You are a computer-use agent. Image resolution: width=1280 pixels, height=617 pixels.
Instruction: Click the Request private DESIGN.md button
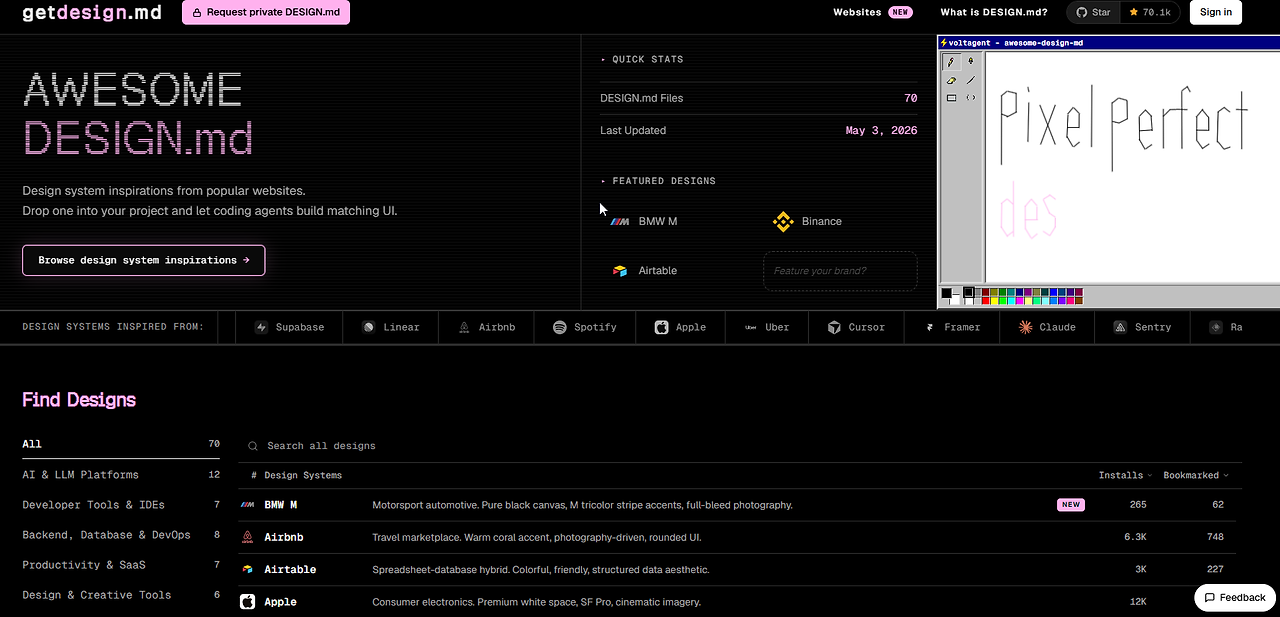266,12
